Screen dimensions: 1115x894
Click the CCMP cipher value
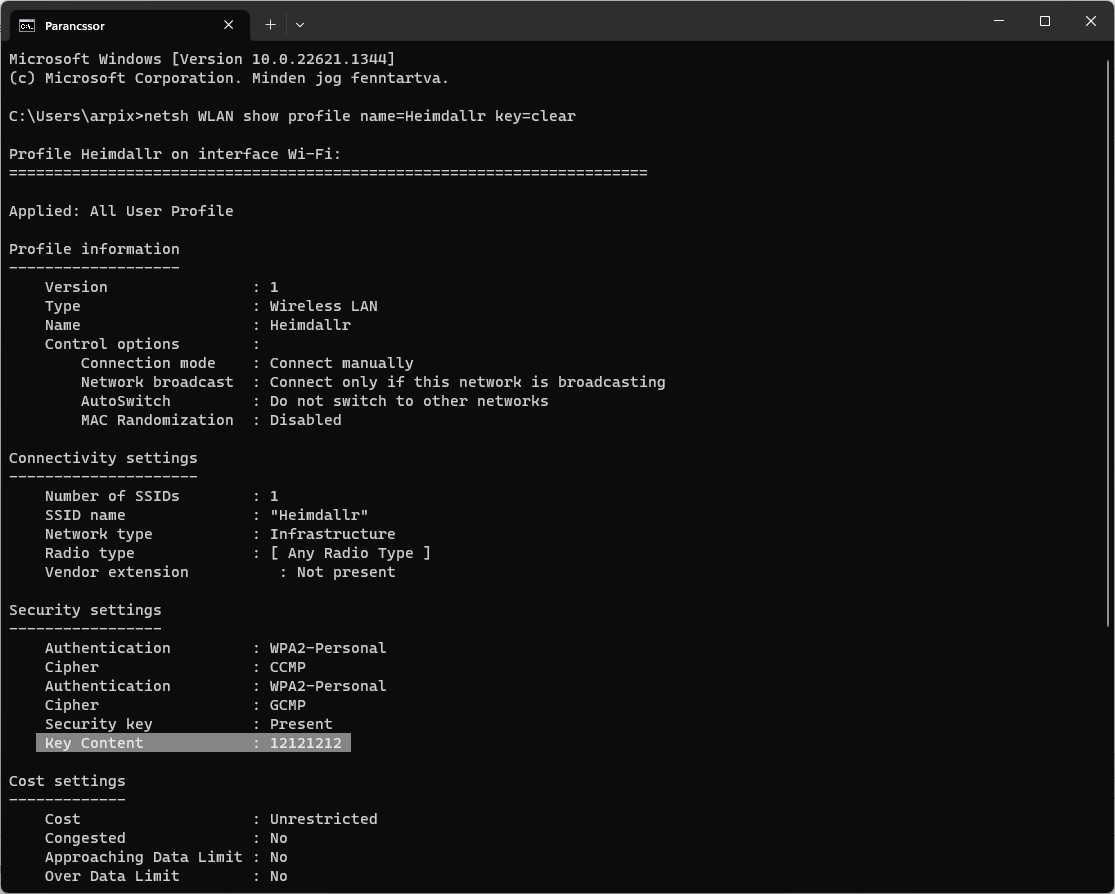[288, 667]
